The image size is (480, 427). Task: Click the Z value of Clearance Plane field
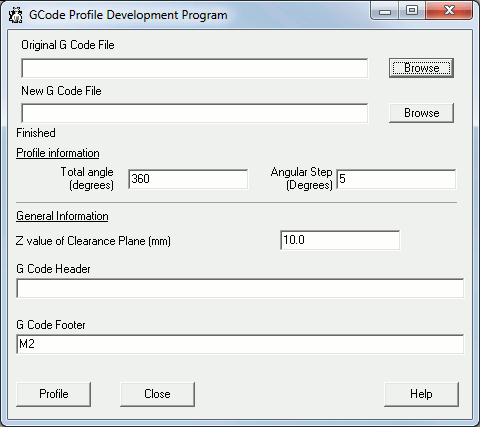point(340,240)
